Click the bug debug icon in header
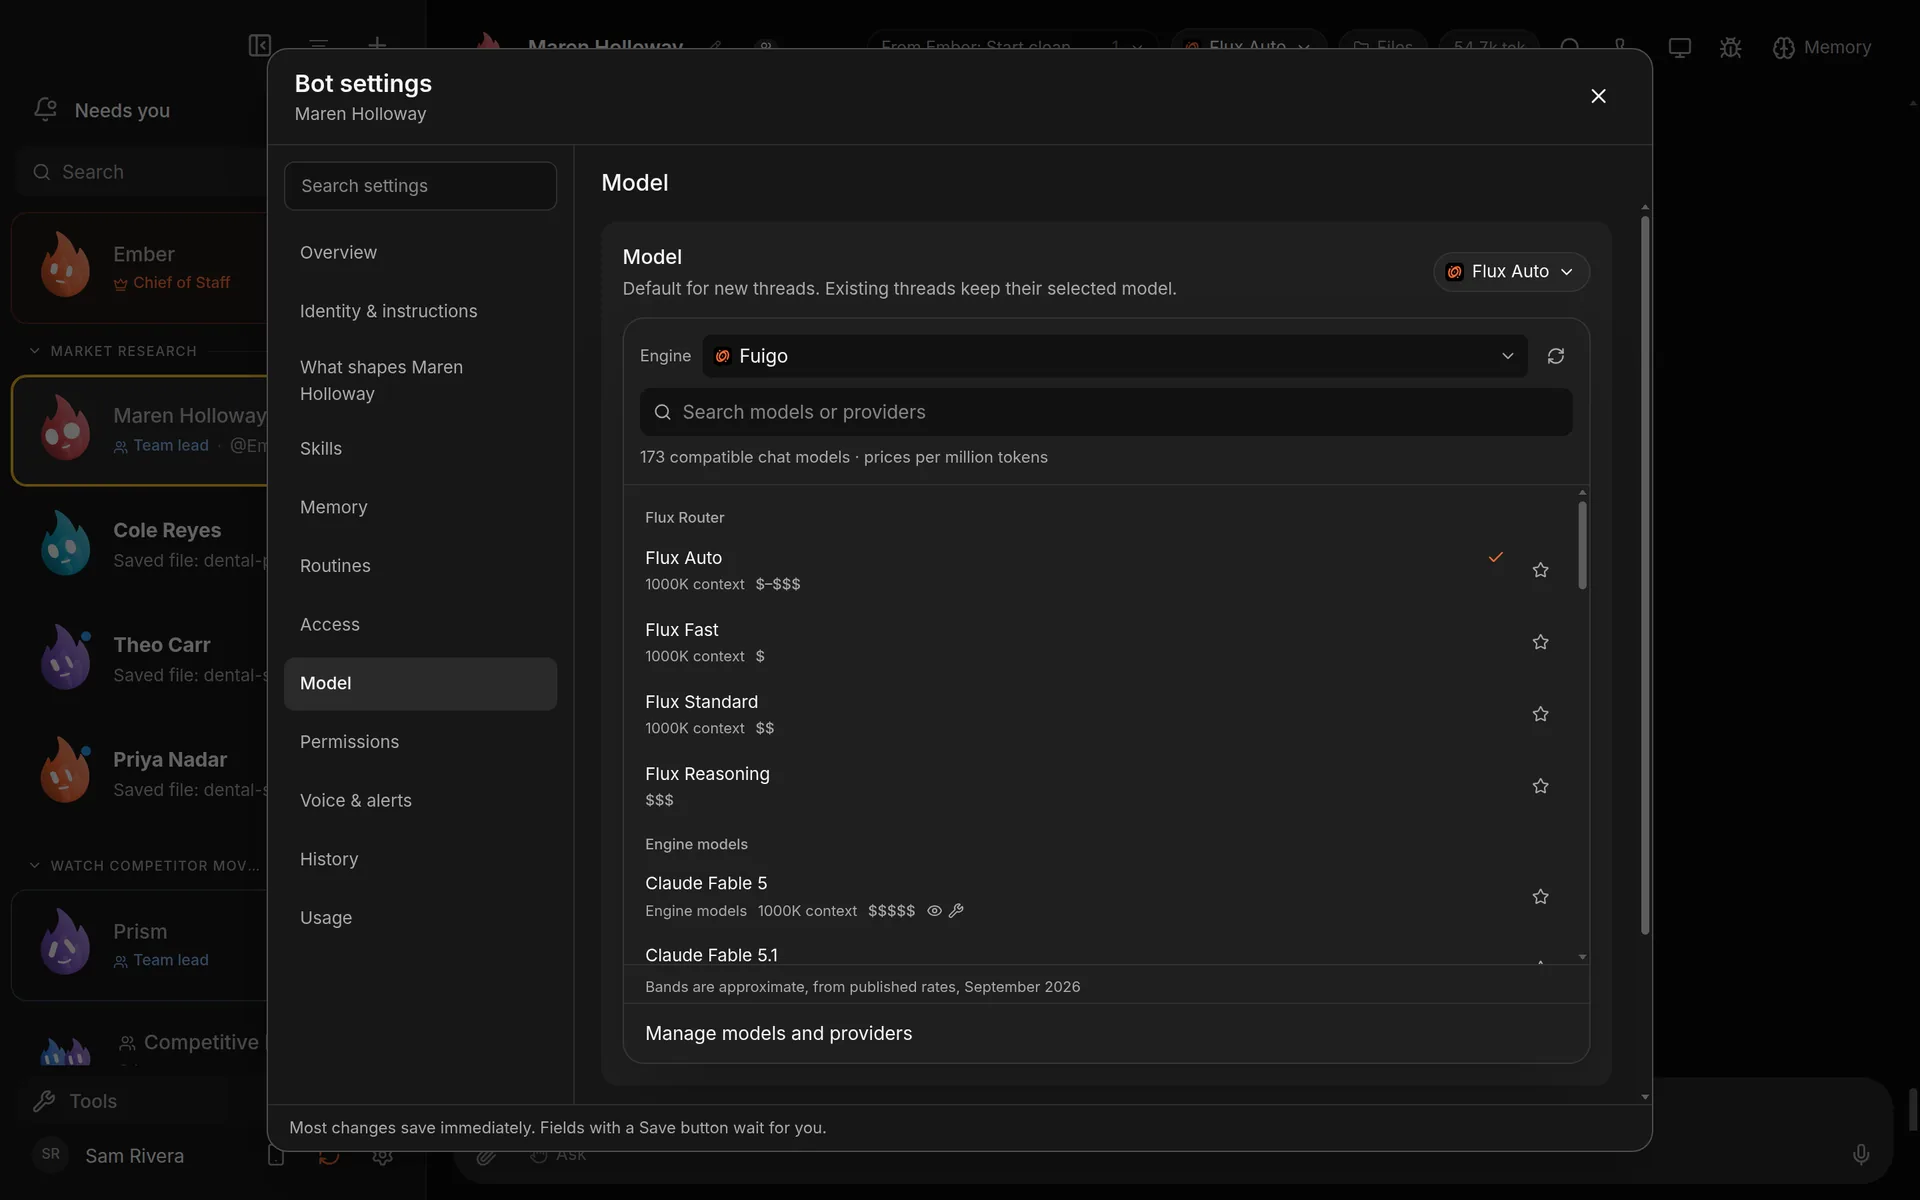Viewport: 1920px width, 1200px height. tap(1730, 47)
